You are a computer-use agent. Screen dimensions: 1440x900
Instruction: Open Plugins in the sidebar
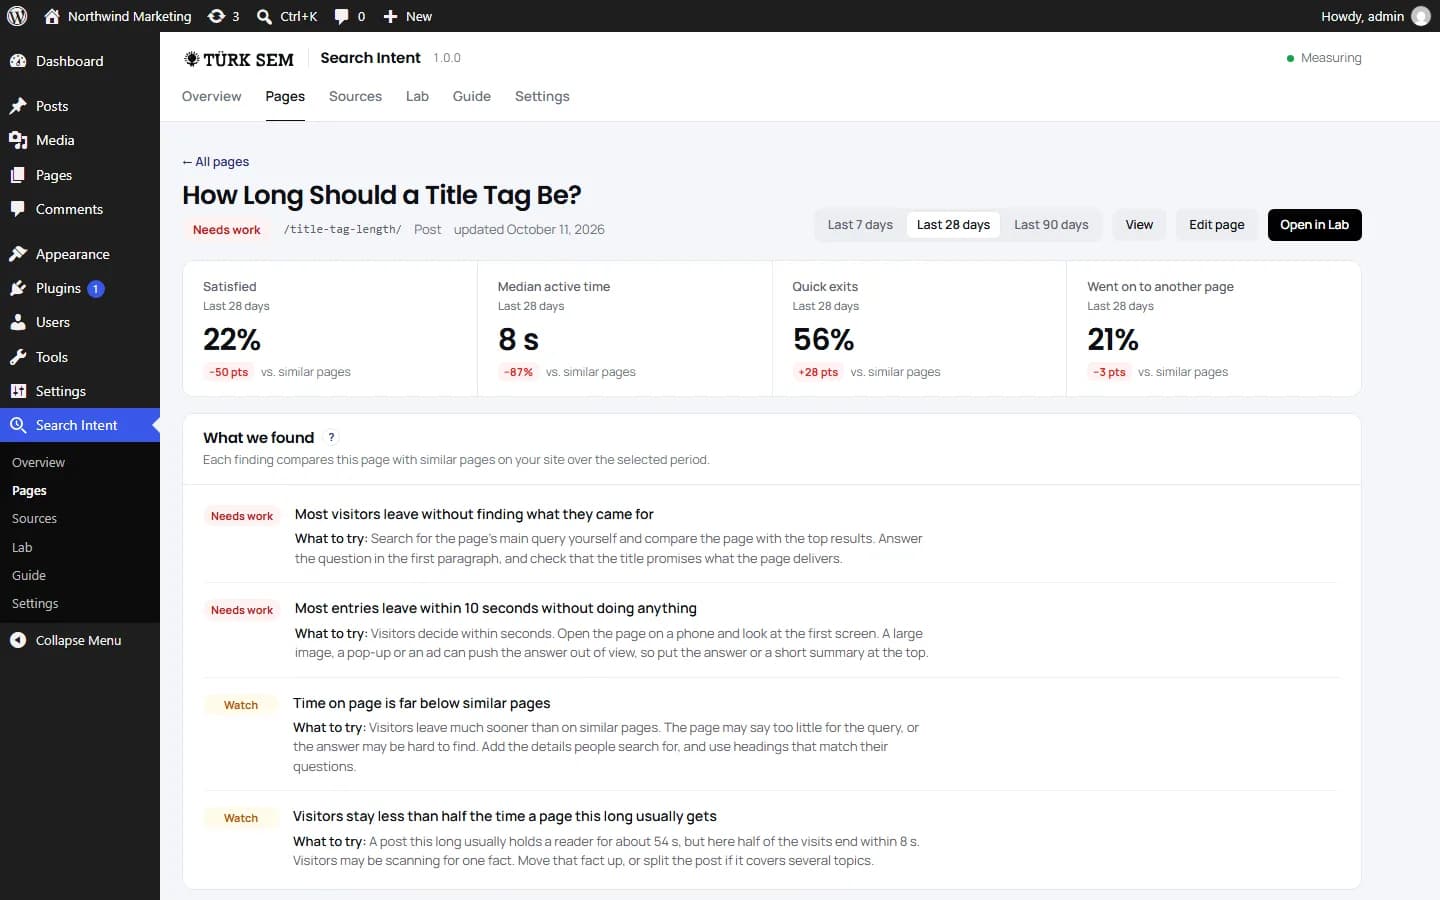tap(80, 288)
